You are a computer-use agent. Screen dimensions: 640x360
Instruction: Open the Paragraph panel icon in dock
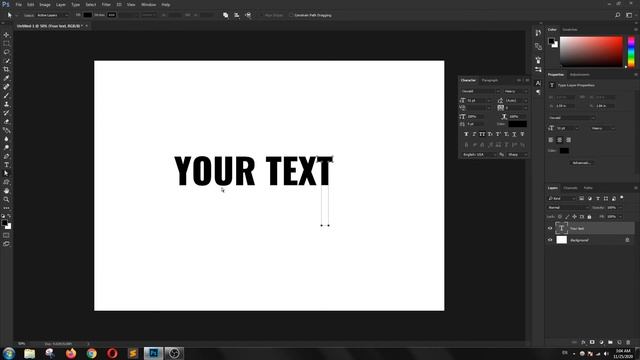(538, 92)
